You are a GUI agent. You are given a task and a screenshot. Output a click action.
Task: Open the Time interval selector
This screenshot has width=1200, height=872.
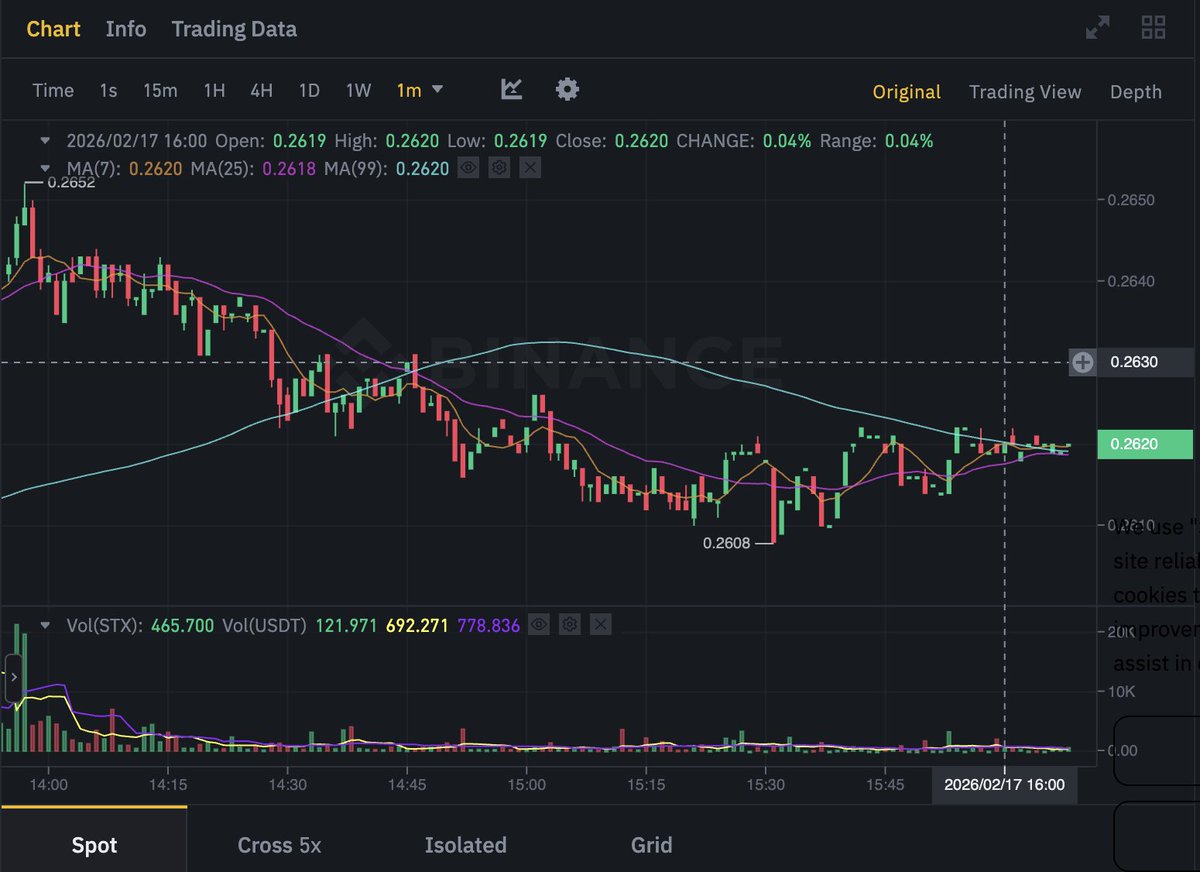point(52,90)
